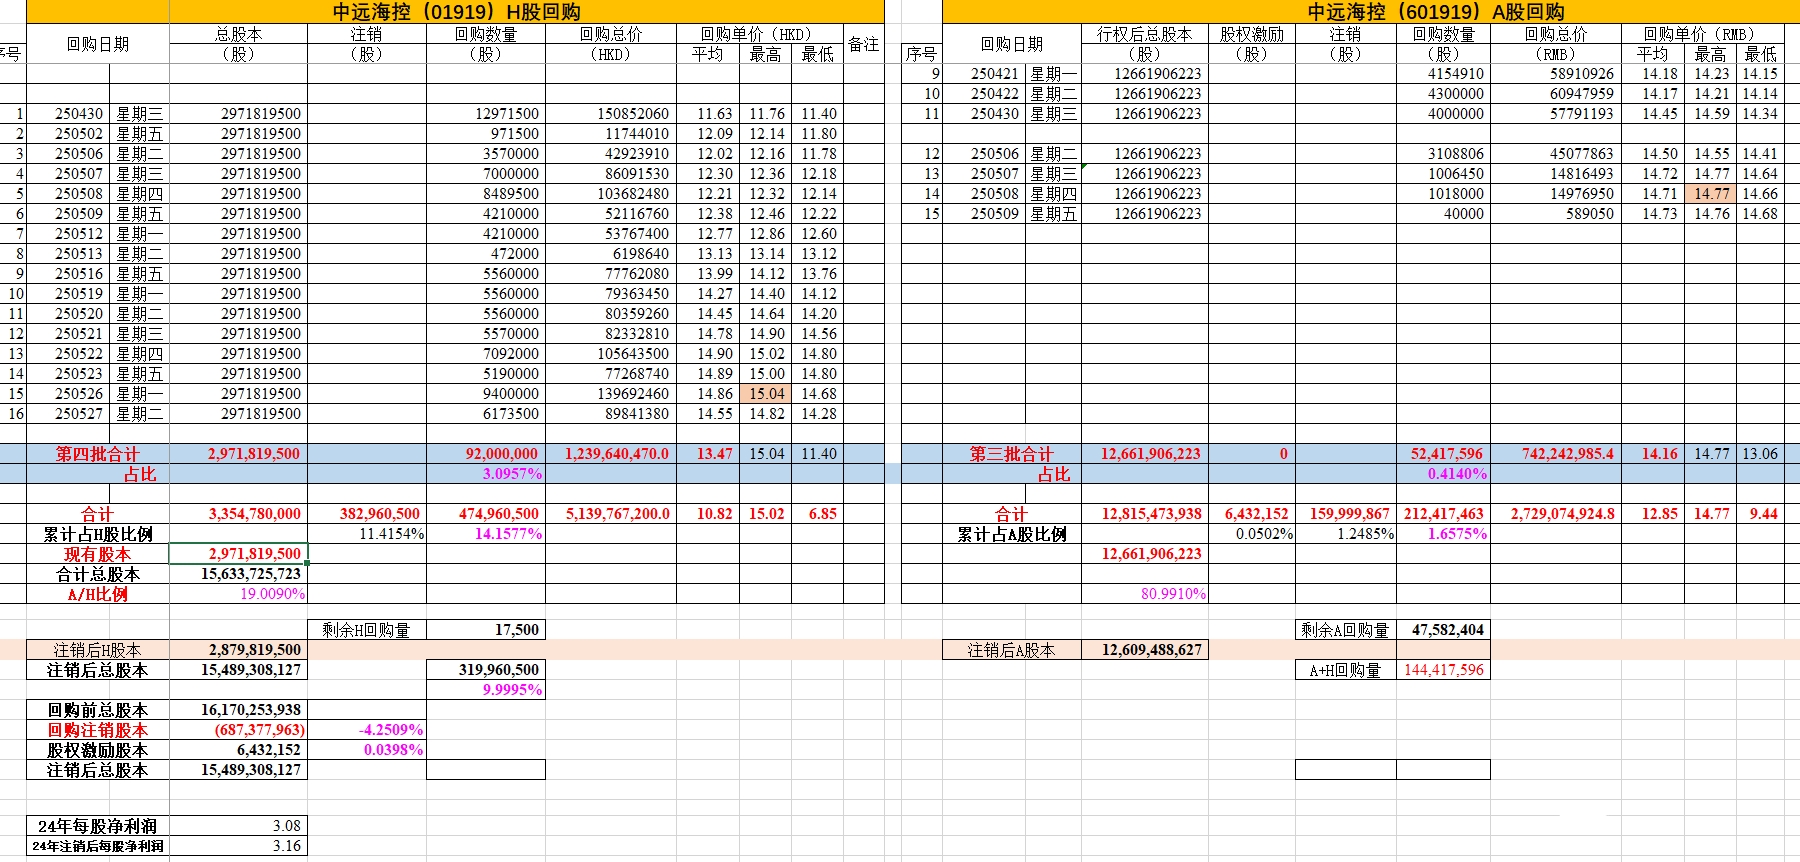
Task: Select the red value (687,377,963)
Action: tap(238, 730)
